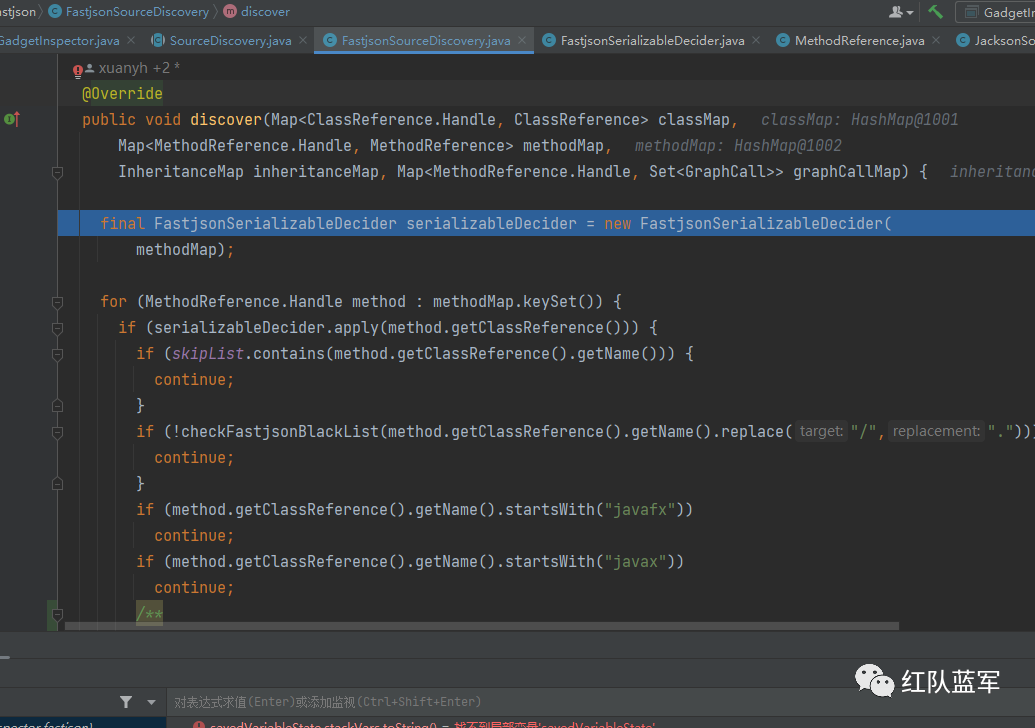Click the replacement: parameter hint

[x=936, y=431]
